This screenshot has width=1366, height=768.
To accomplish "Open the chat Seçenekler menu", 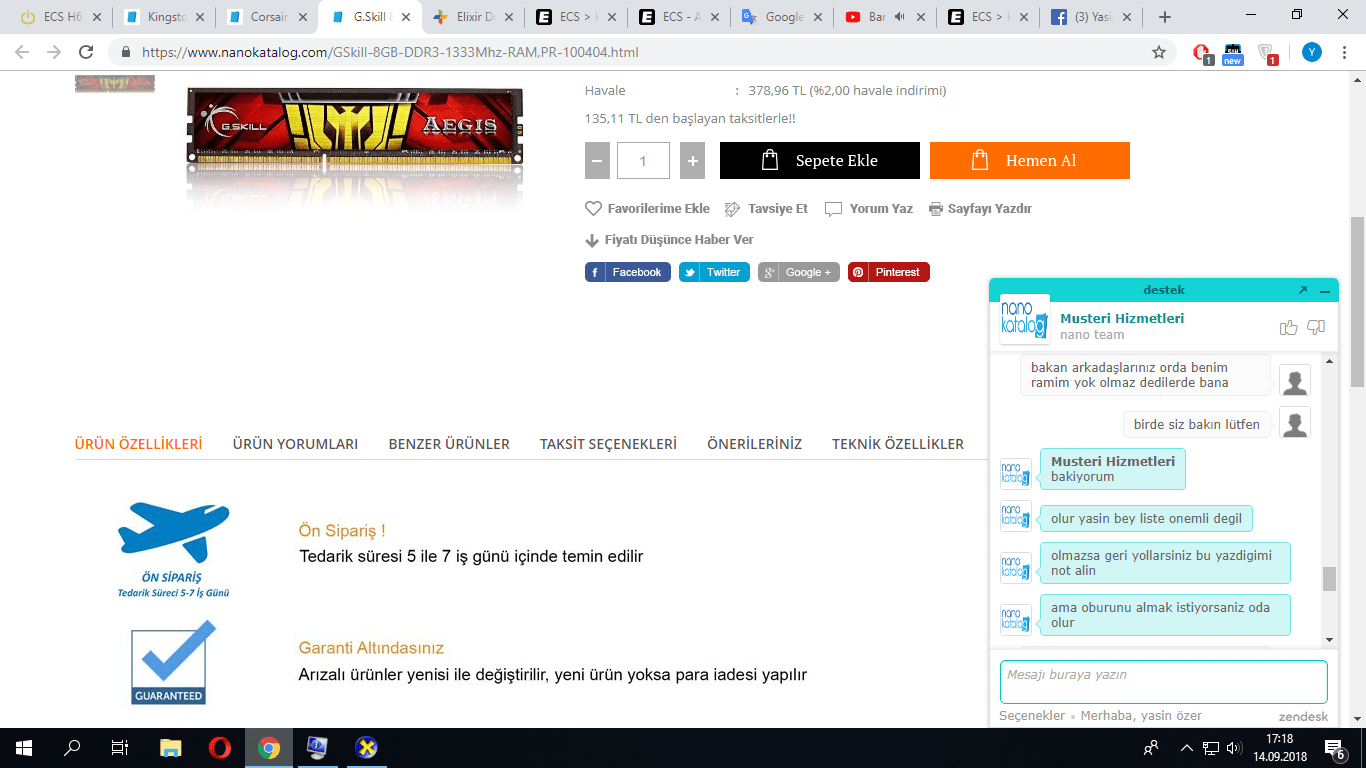I will 1032,716.
